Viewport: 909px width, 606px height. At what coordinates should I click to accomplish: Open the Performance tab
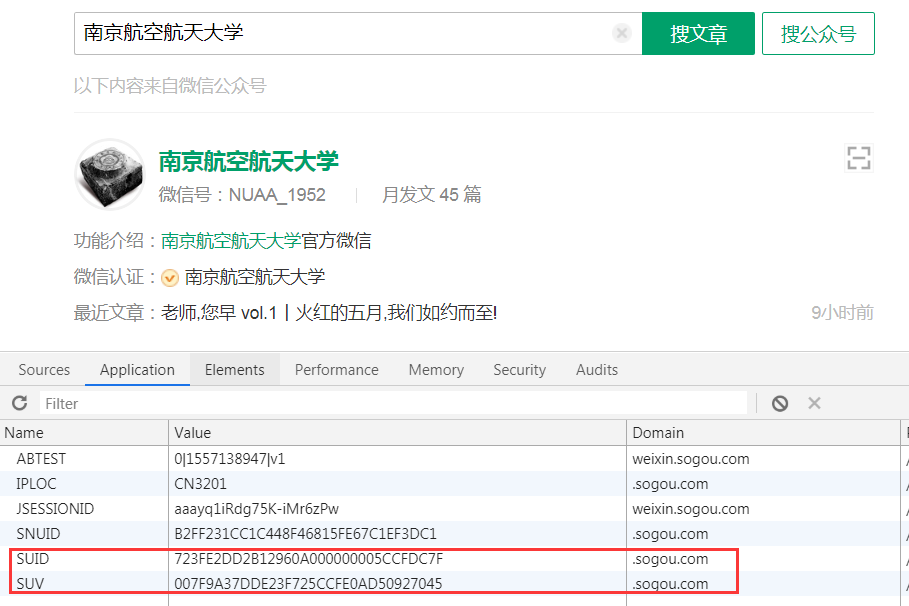pyautogui.click(x=336, y=369)
